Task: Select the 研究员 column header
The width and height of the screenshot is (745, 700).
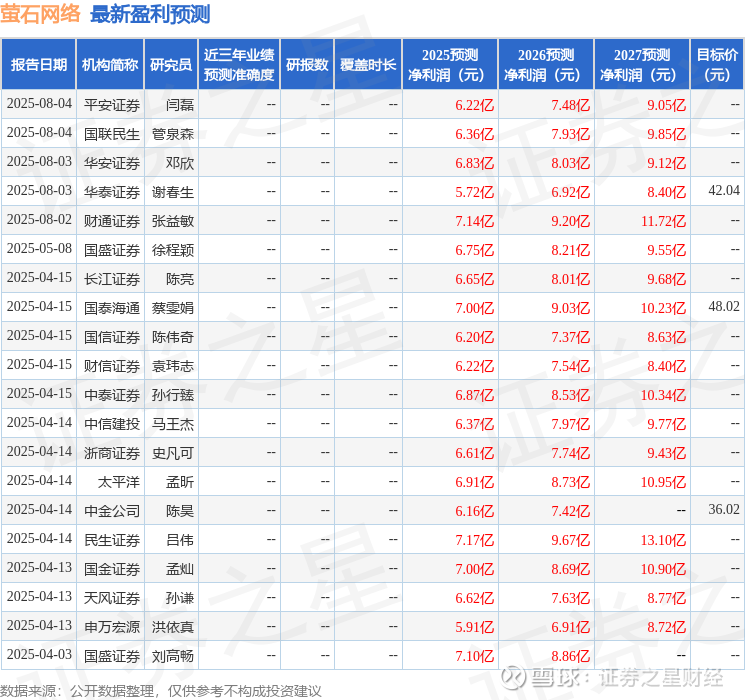Action: [171, 65]
